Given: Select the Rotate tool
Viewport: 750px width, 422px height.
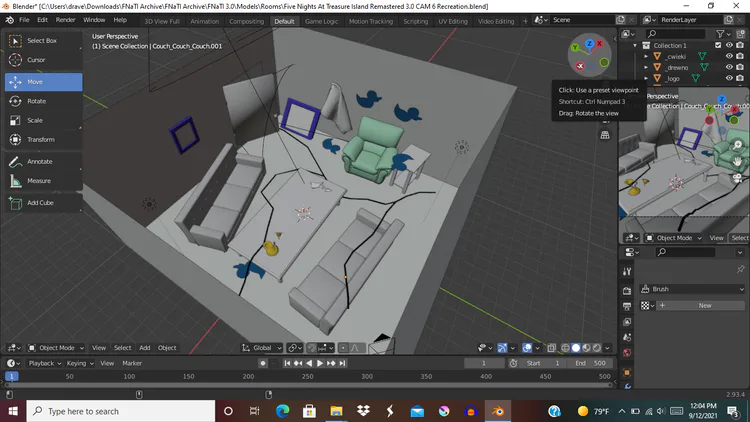Looking at the screenshot, I should coord(43,101).
